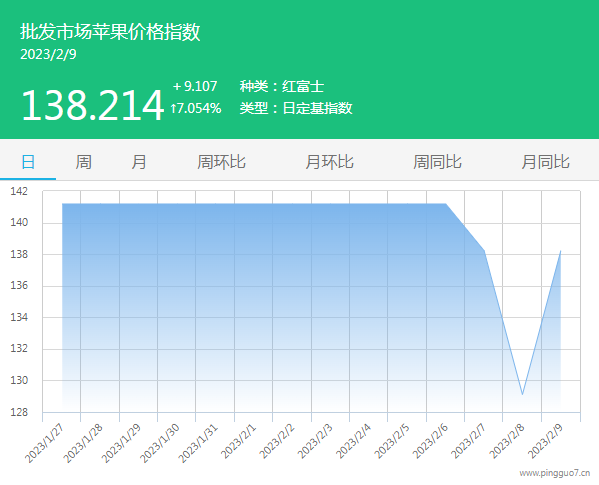The height and width of the screenshot is (485, 599).
Task: Click the 批发市场苹果价格指数 title
Action: click(x=110, y=32)
